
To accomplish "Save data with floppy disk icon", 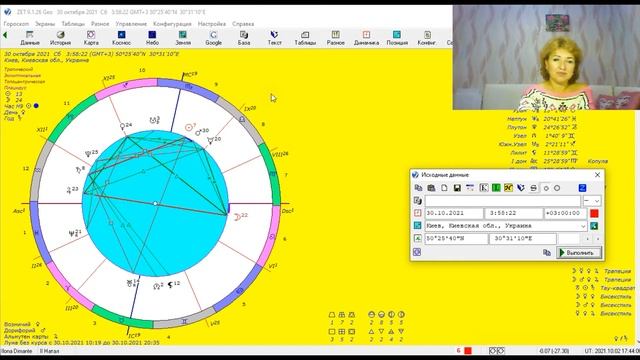I will click(457, 188).
